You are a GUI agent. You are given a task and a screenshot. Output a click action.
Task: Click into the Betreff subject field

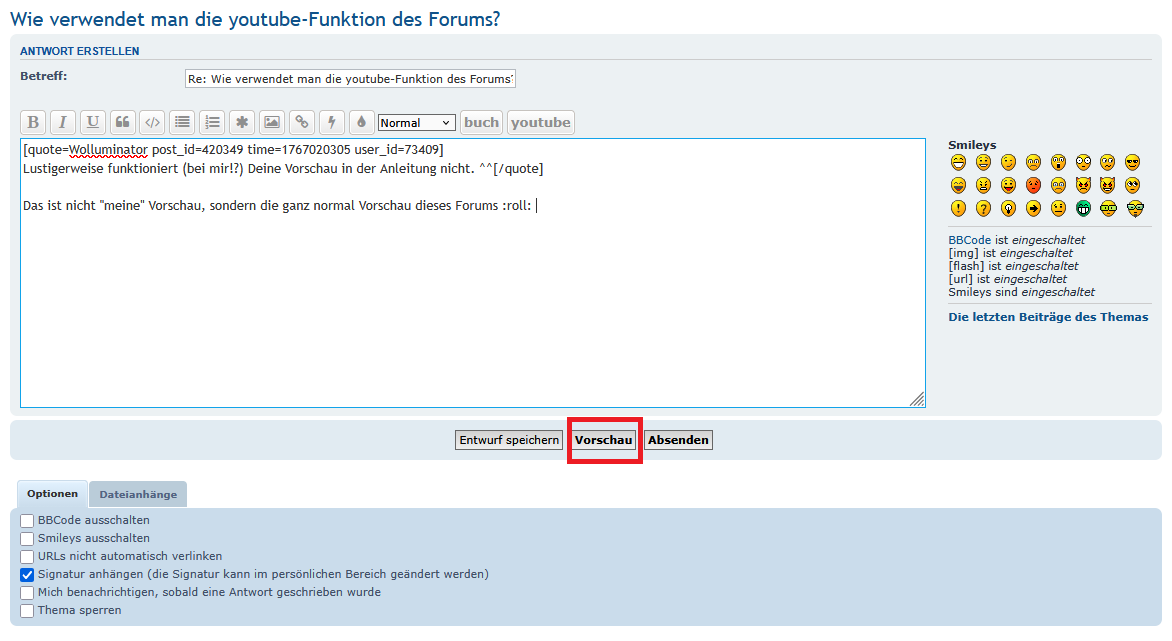tap(350, 79)
